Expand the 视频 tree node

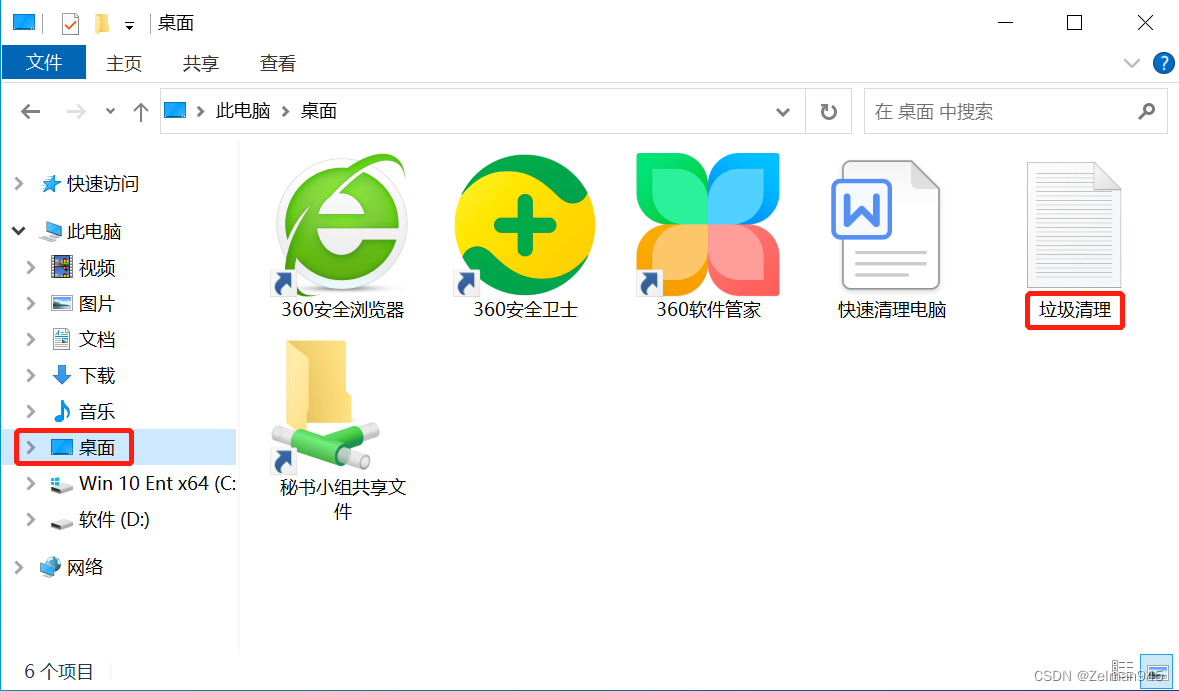(x=31, y=268)
